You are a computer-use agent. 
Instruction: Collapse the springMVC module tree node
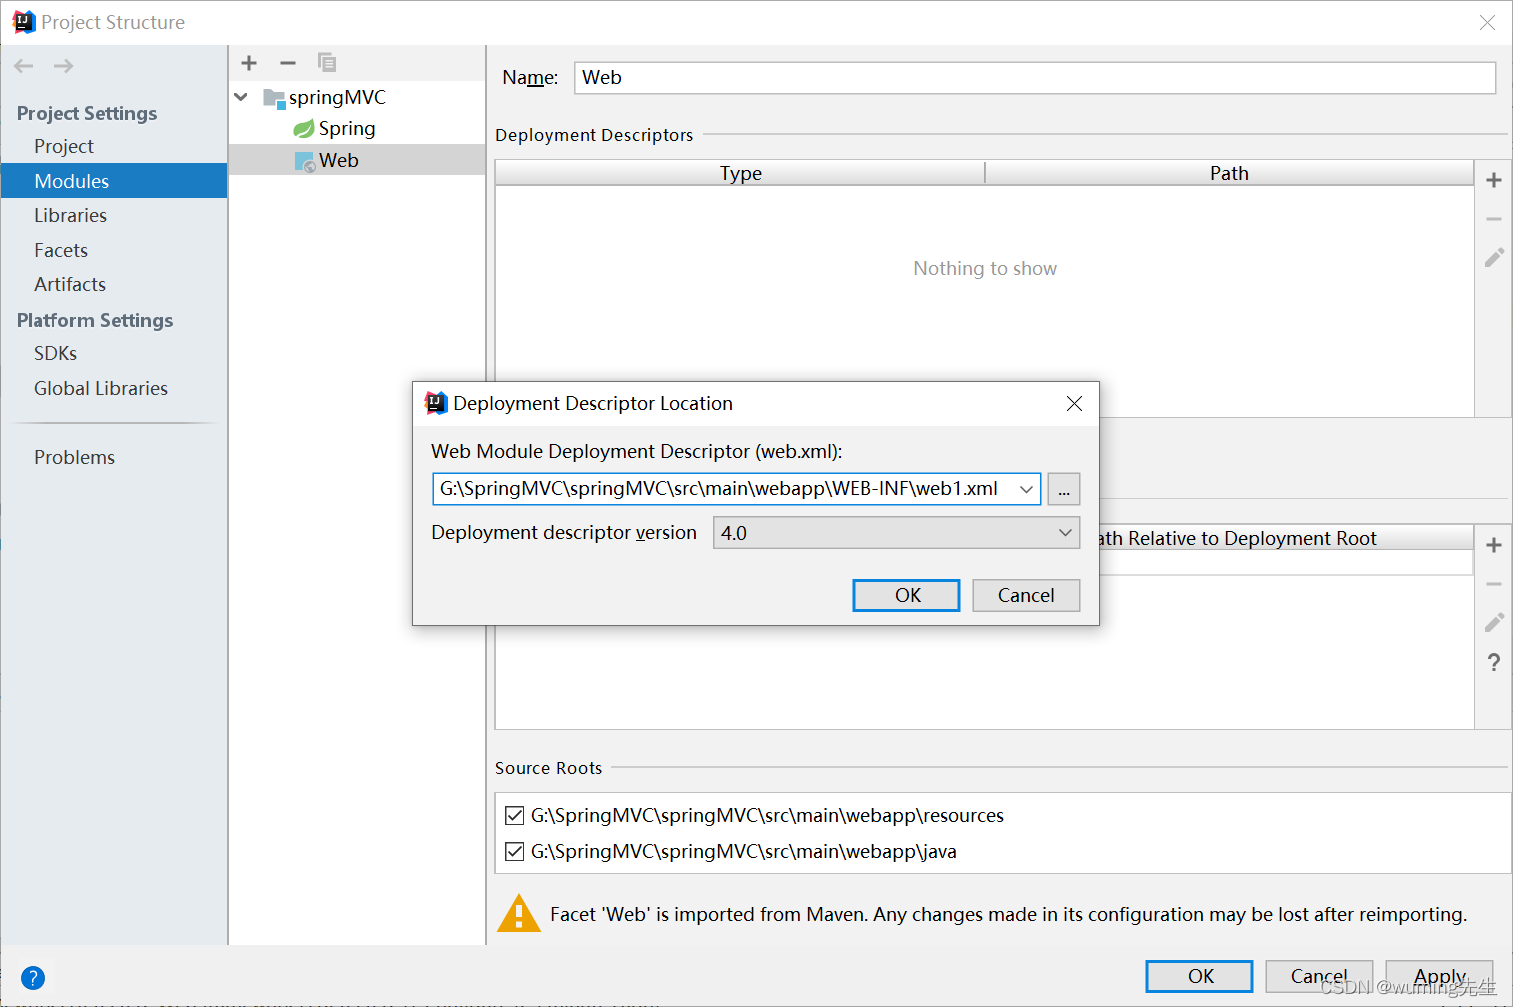point(241,97)
